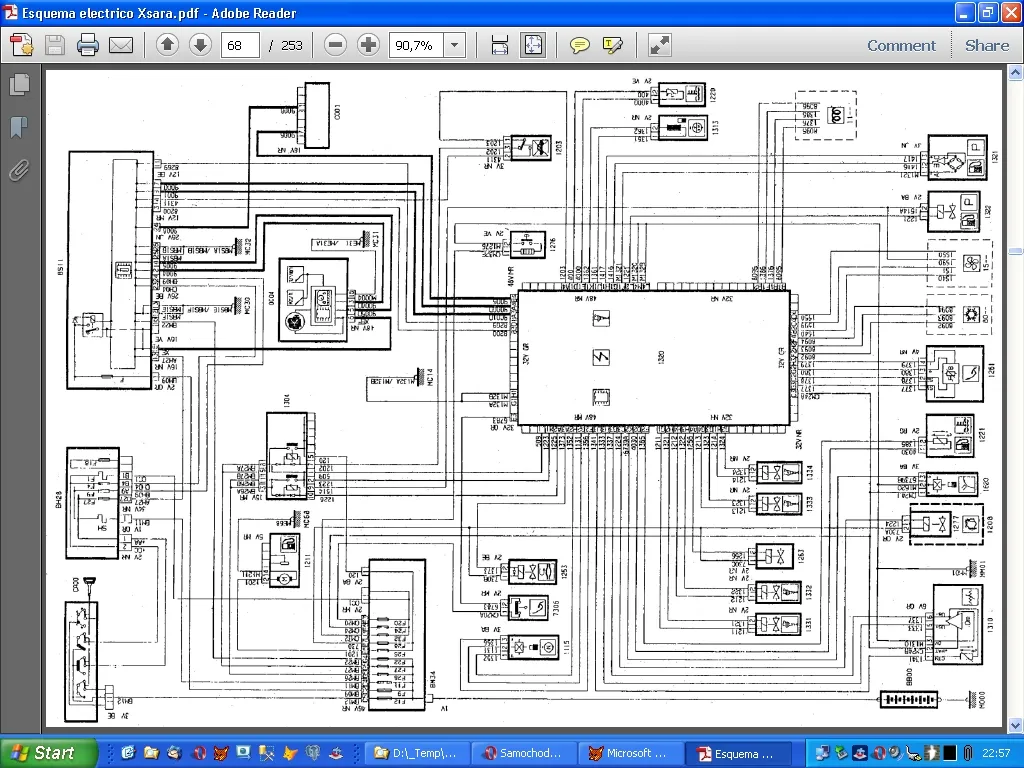This screenshot has width=1024, height=768.
Task: Open the page thumbnails panel
Action: [x=18, y=86]
